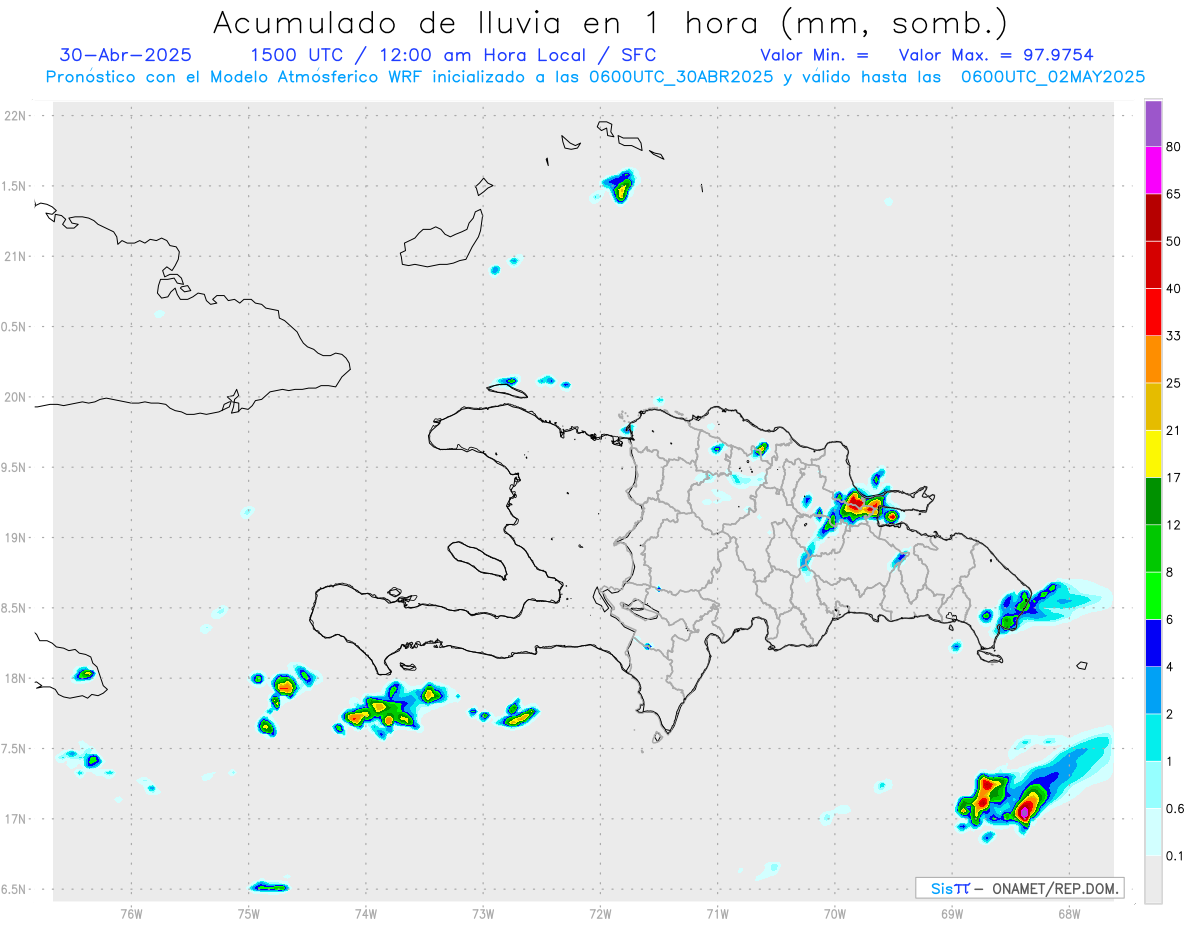Select the longitude label "75W"
Image resolution: width=1200 pixels, height=927 pixels.
(248, 912)
